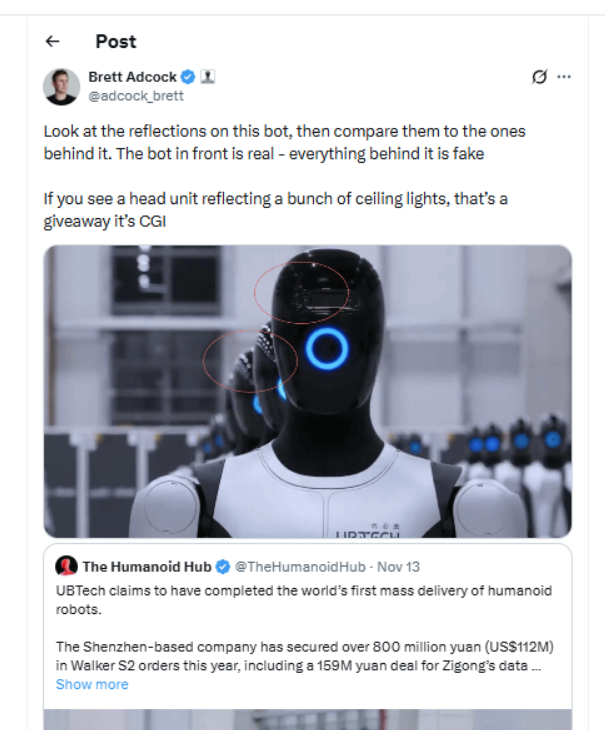Click the back arrow next to Post
This screenshot has width=605, height=730.
click(x=53, y=41)
